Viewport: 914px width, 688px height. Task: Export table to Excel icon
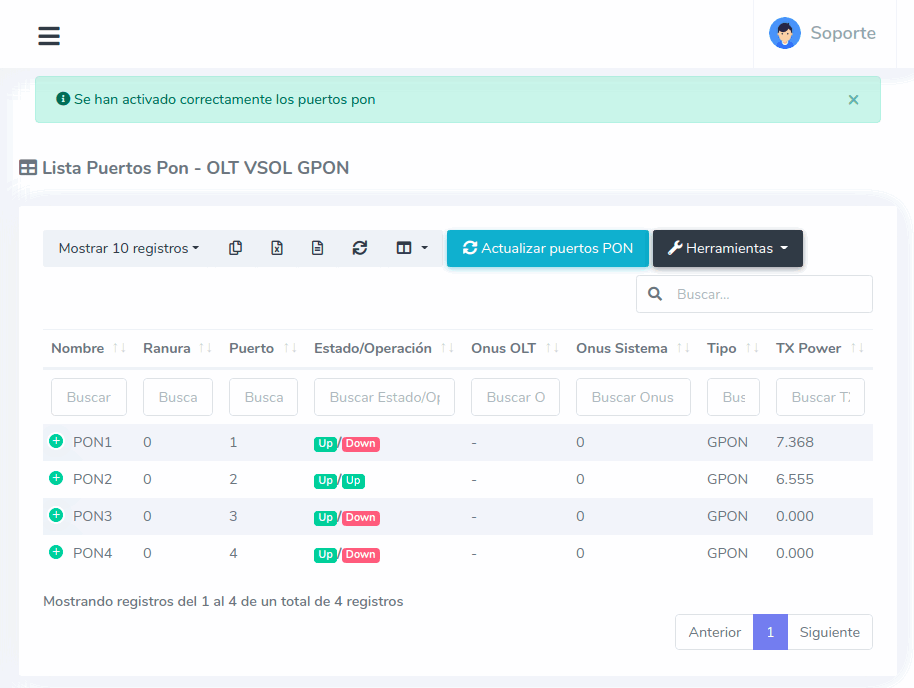[x=277, y=248]
